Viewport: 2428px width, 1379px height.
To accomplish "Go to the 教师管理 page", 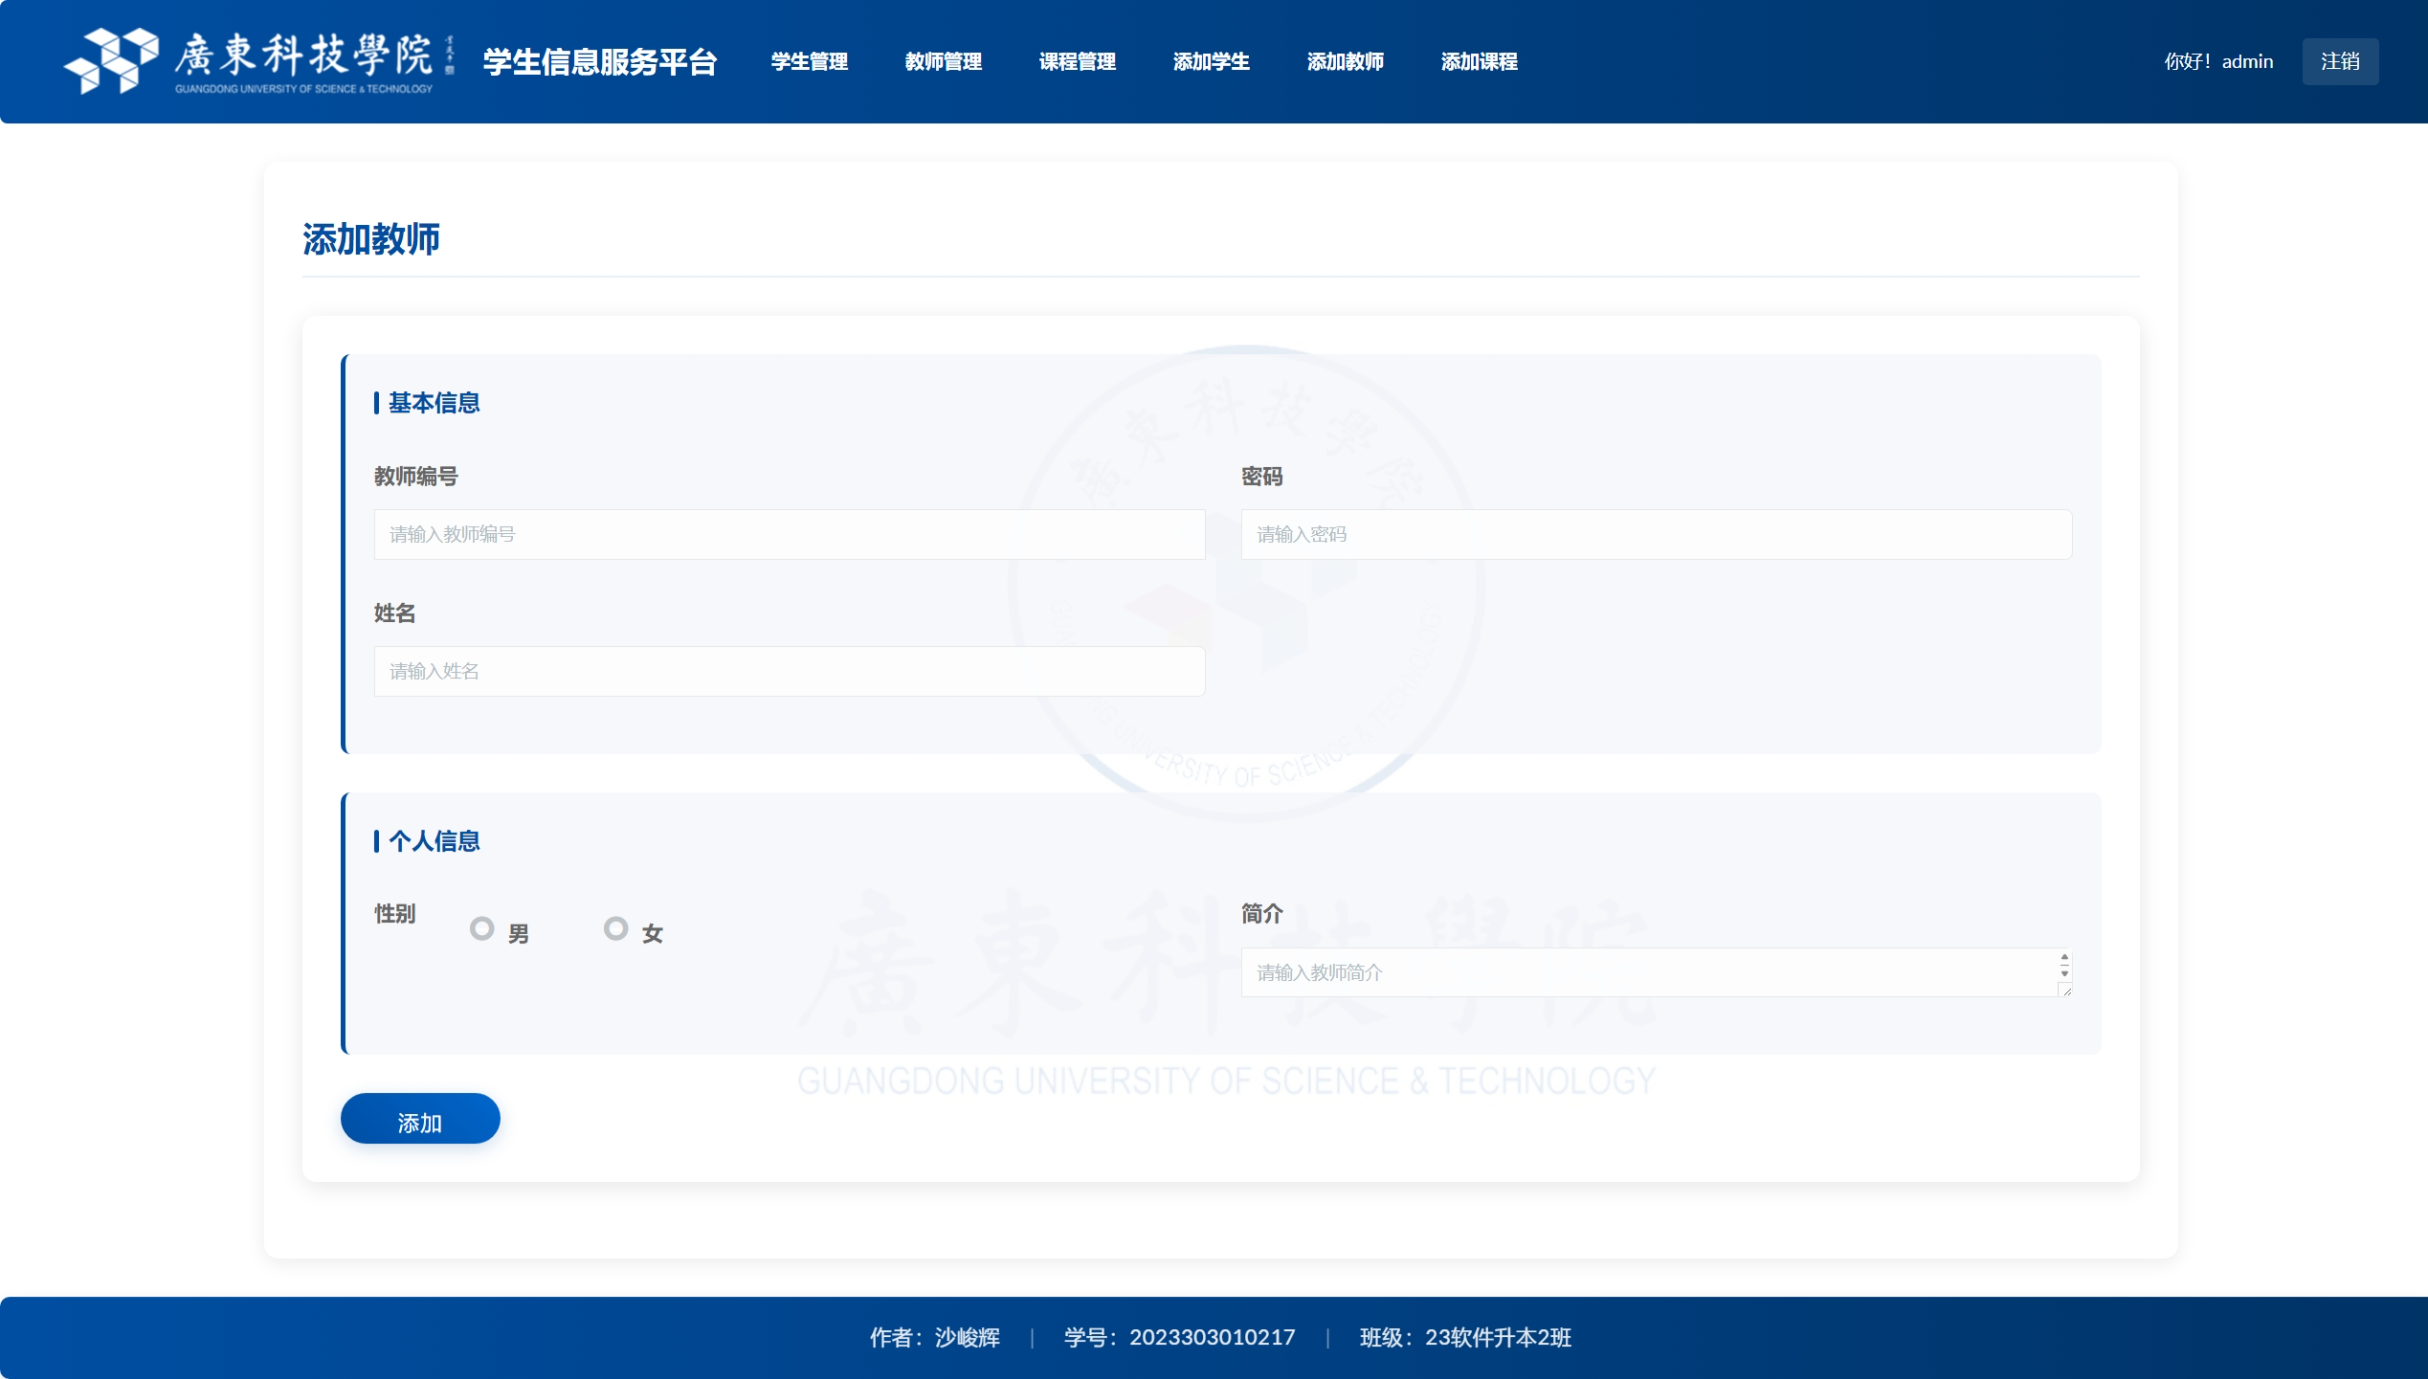I will point(942,62).
